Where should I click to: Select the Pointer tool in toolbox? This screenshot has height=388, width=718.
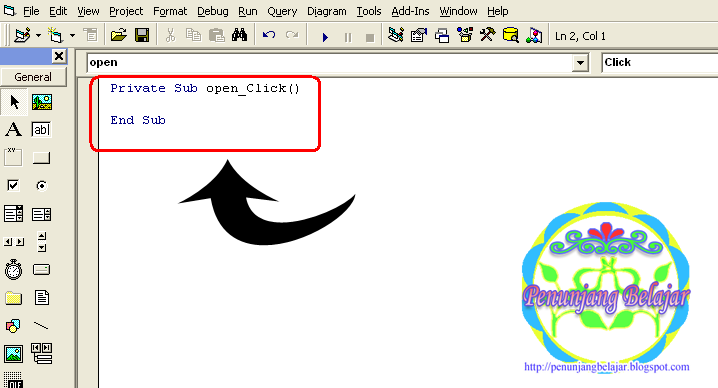pos(14,102)
